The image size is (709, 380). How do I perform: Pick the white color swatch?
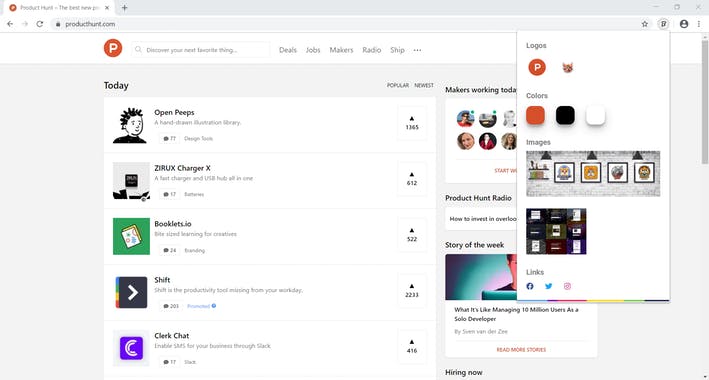596,115
